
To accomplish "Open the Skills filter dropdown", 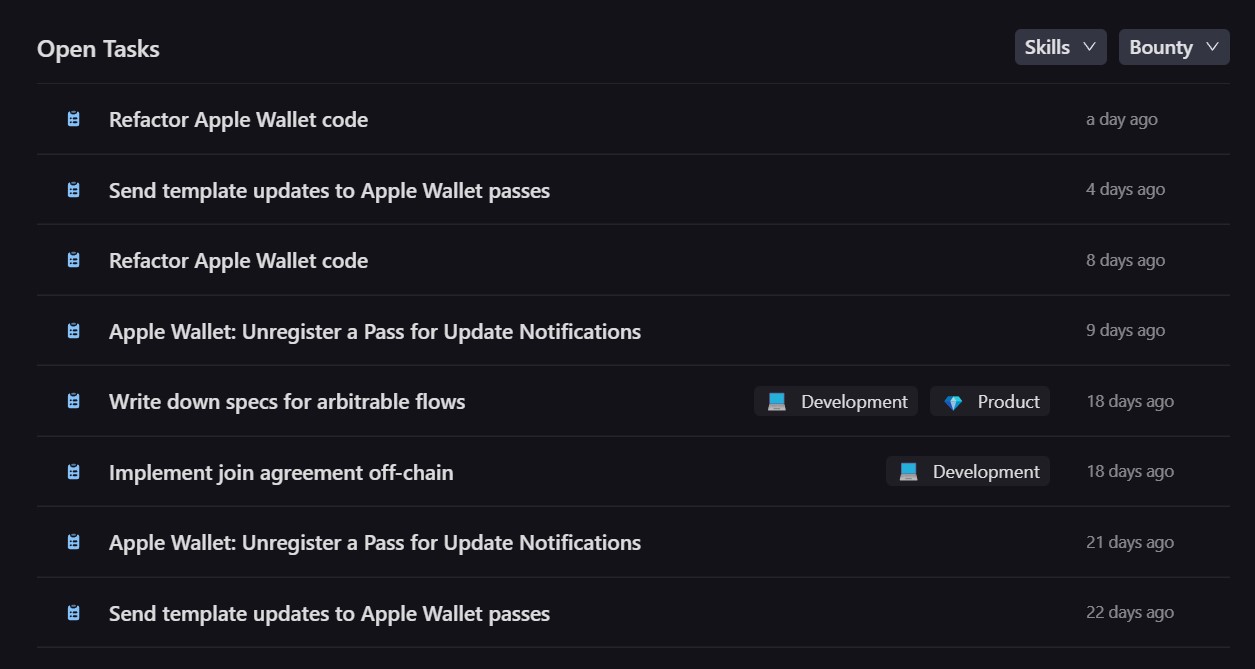I will point(1060,47).
